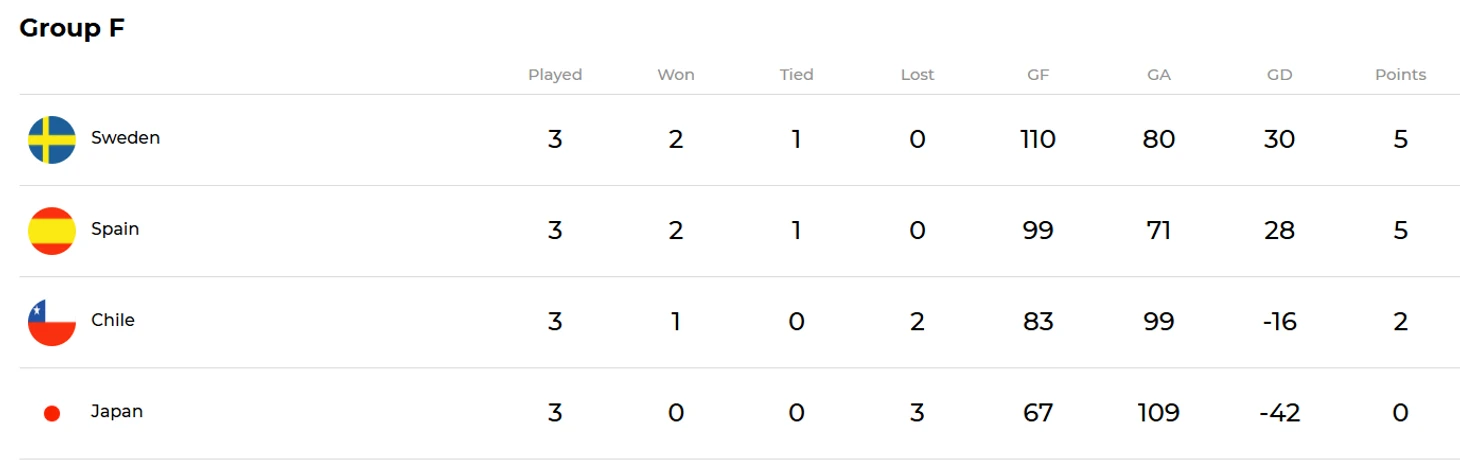Image resolution: width=1460 pixels, height=462 pixels.
Task: Click the Played column header
Action: 555,75
